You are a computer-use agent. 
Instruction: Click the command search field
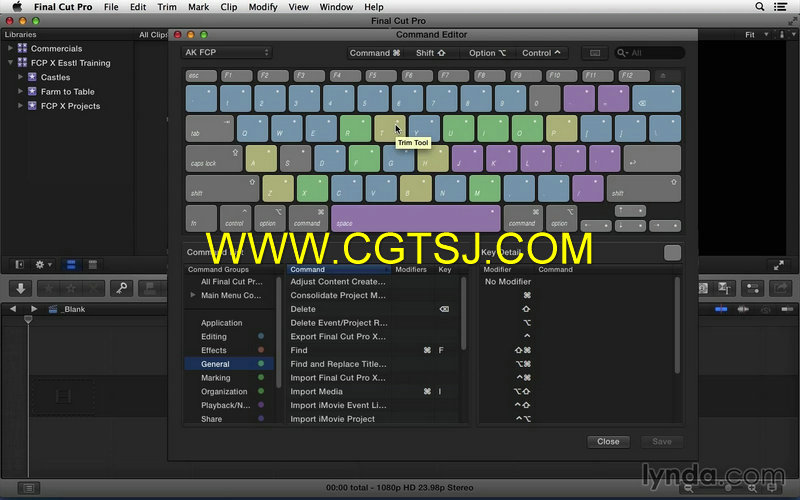(649, 53)
